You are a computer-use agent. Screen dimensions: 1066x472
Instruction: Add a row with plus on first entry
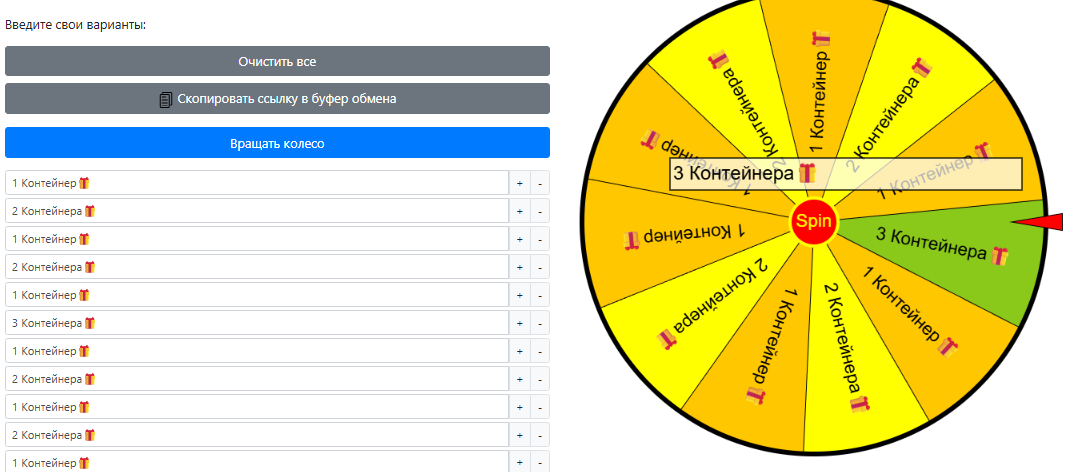519,183
